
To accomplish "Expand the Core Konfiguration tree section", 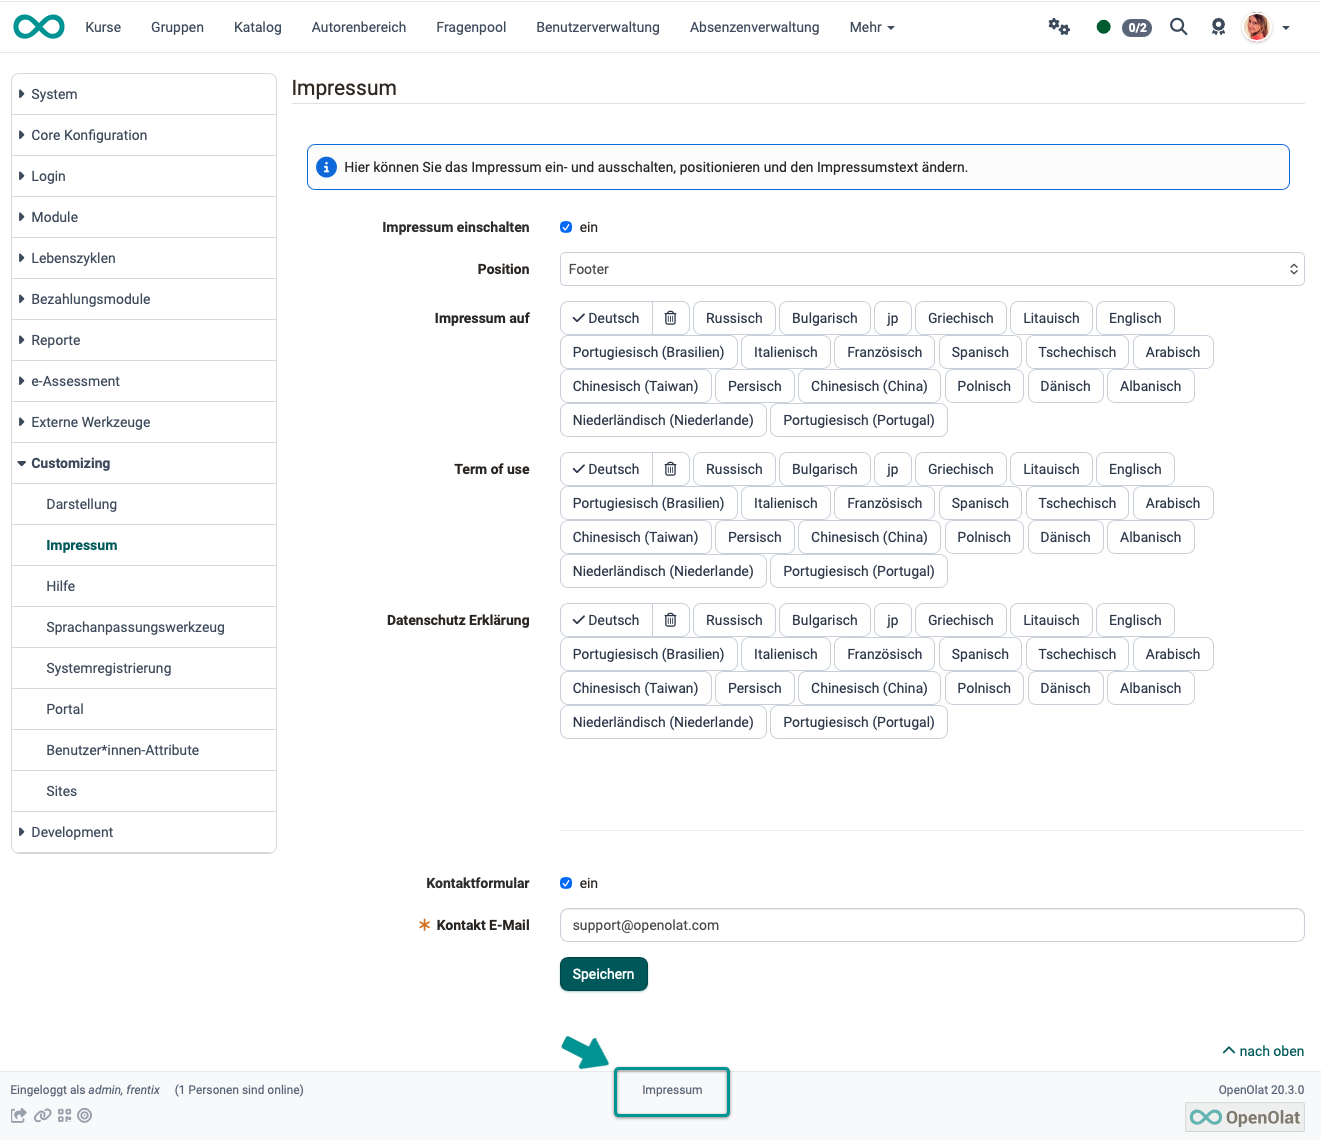I will click(x=89, y=135).
